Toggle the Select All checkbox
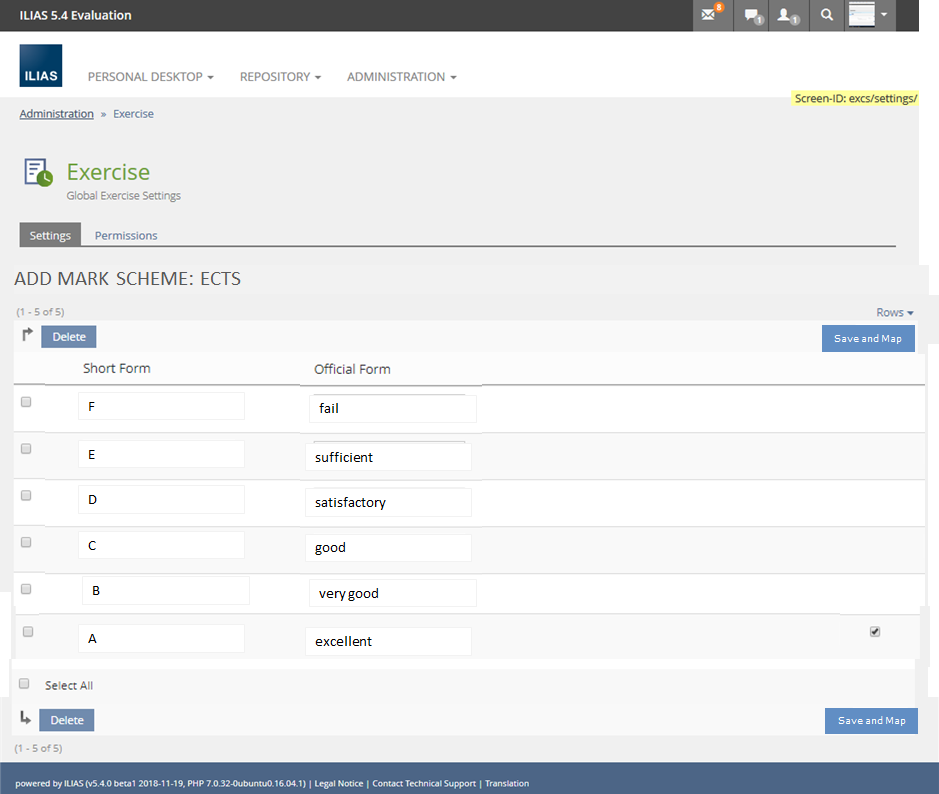Screen dimensions: 939x794 pyautogui.click(x=25, y=684)
